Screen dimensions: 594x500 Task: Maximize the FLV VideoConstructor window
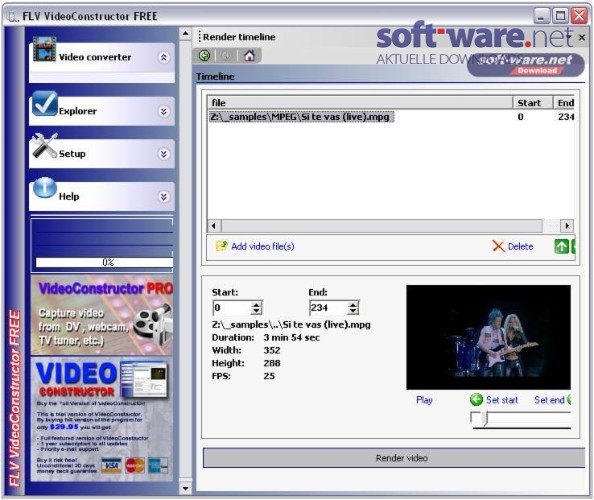point(560,16)
